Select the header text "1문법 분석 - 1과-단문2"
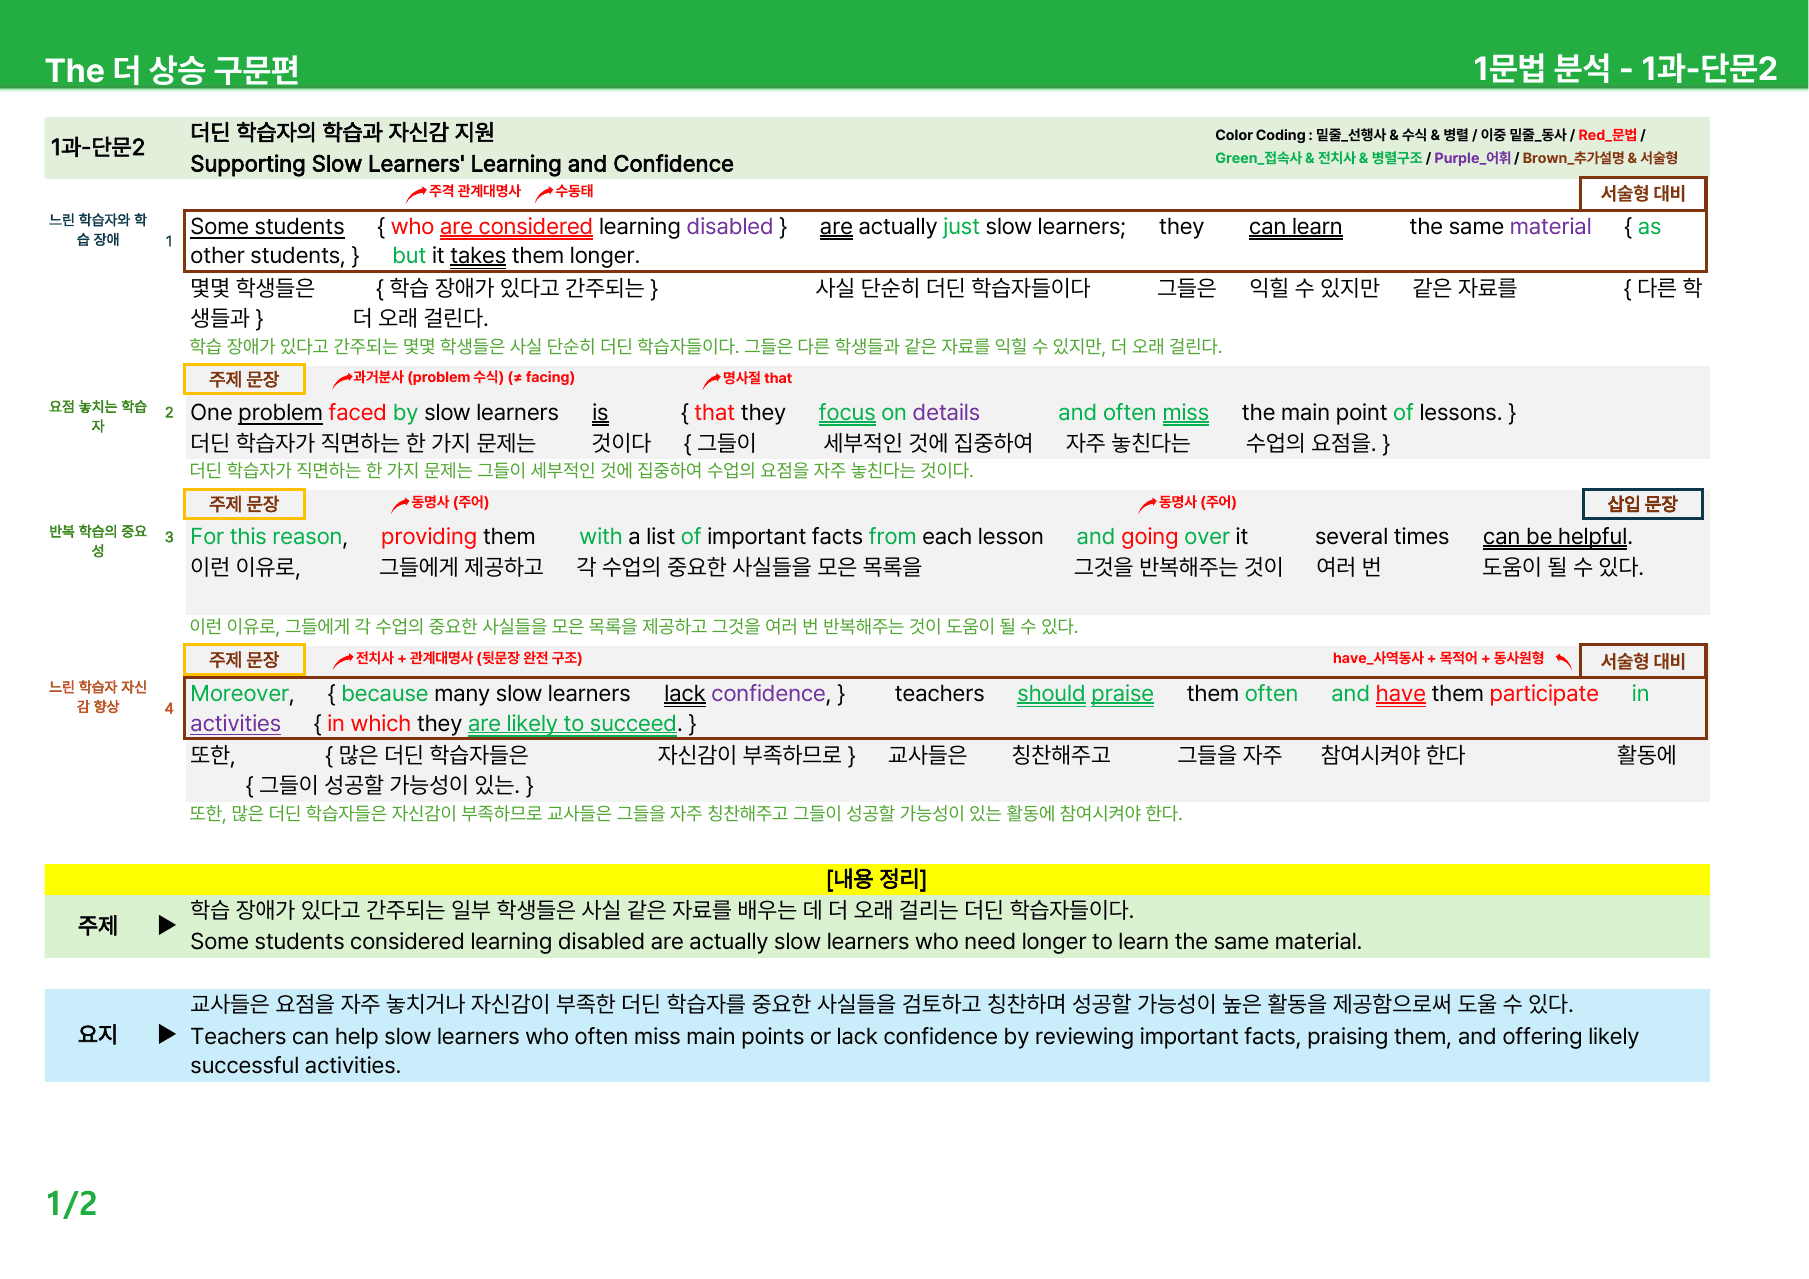The image size is (1809, 1279). click(x=1625, y=68)
